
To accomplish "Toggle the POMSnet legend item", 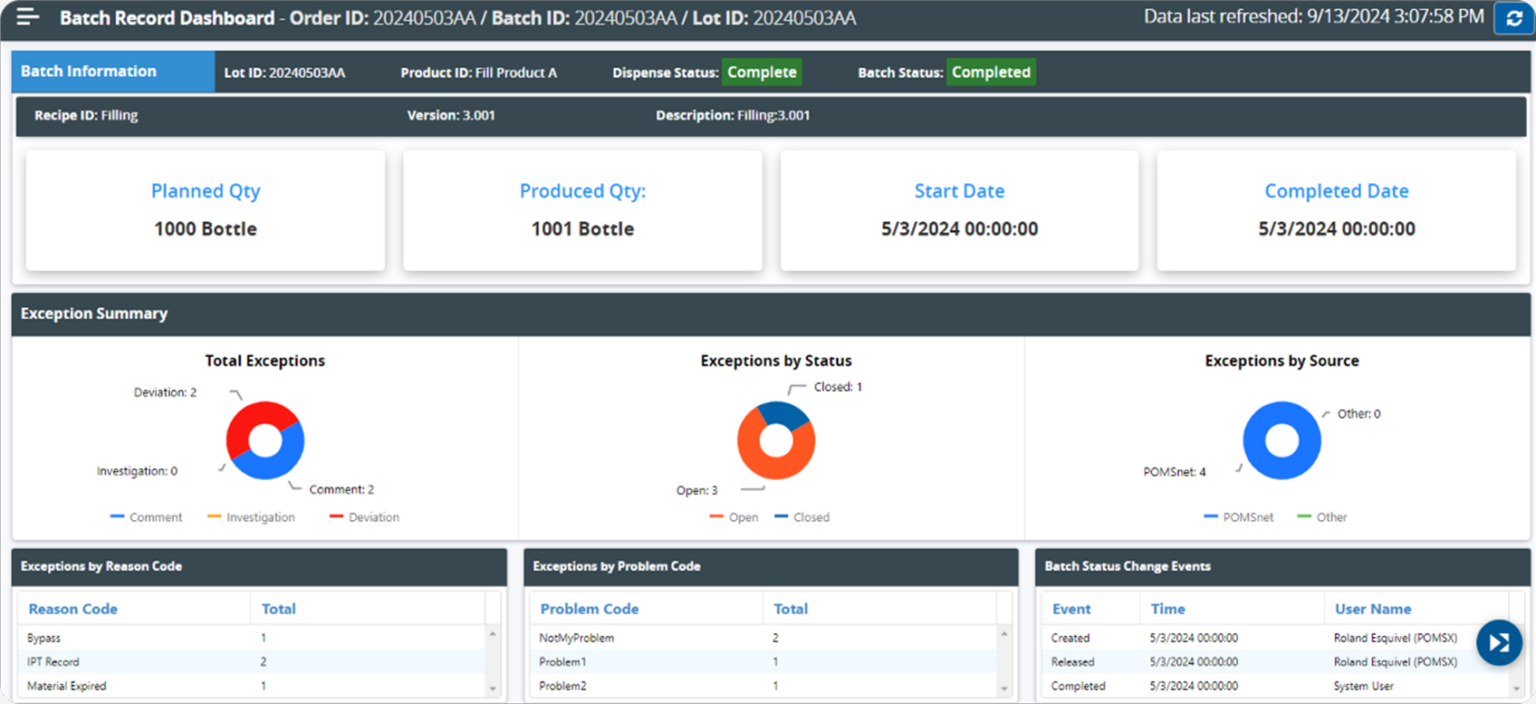I will [1239, 517].
